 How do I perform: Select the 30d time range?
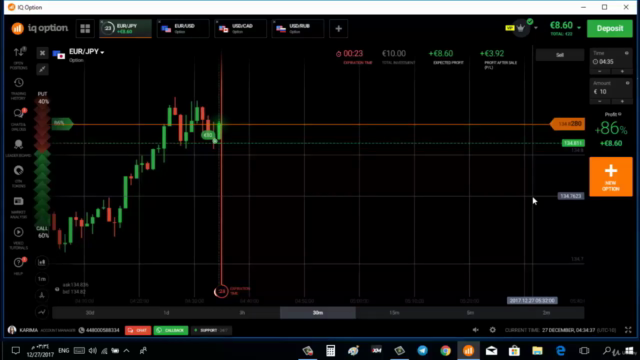(x=90, y=313)
